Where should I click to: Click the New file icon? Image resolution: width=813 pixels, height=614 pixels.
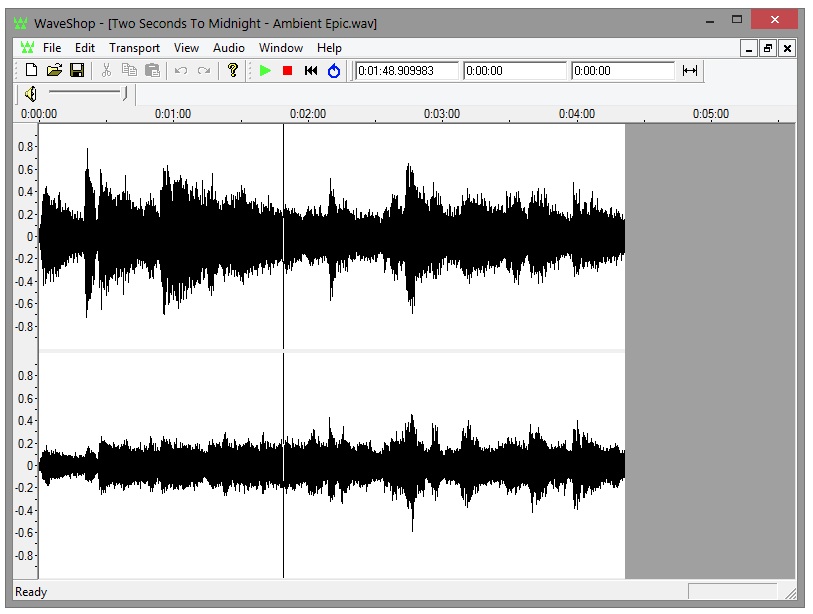[31, 70]
